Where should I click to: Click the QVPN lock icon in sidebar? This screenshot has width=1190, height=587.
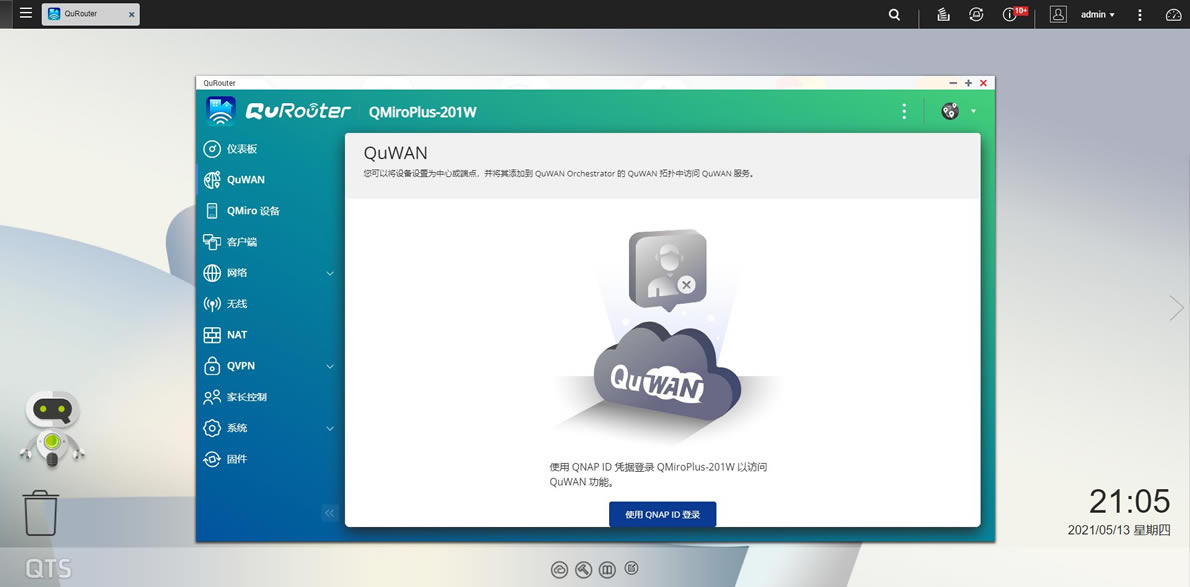pyautogui.click(x=212, y=366)
